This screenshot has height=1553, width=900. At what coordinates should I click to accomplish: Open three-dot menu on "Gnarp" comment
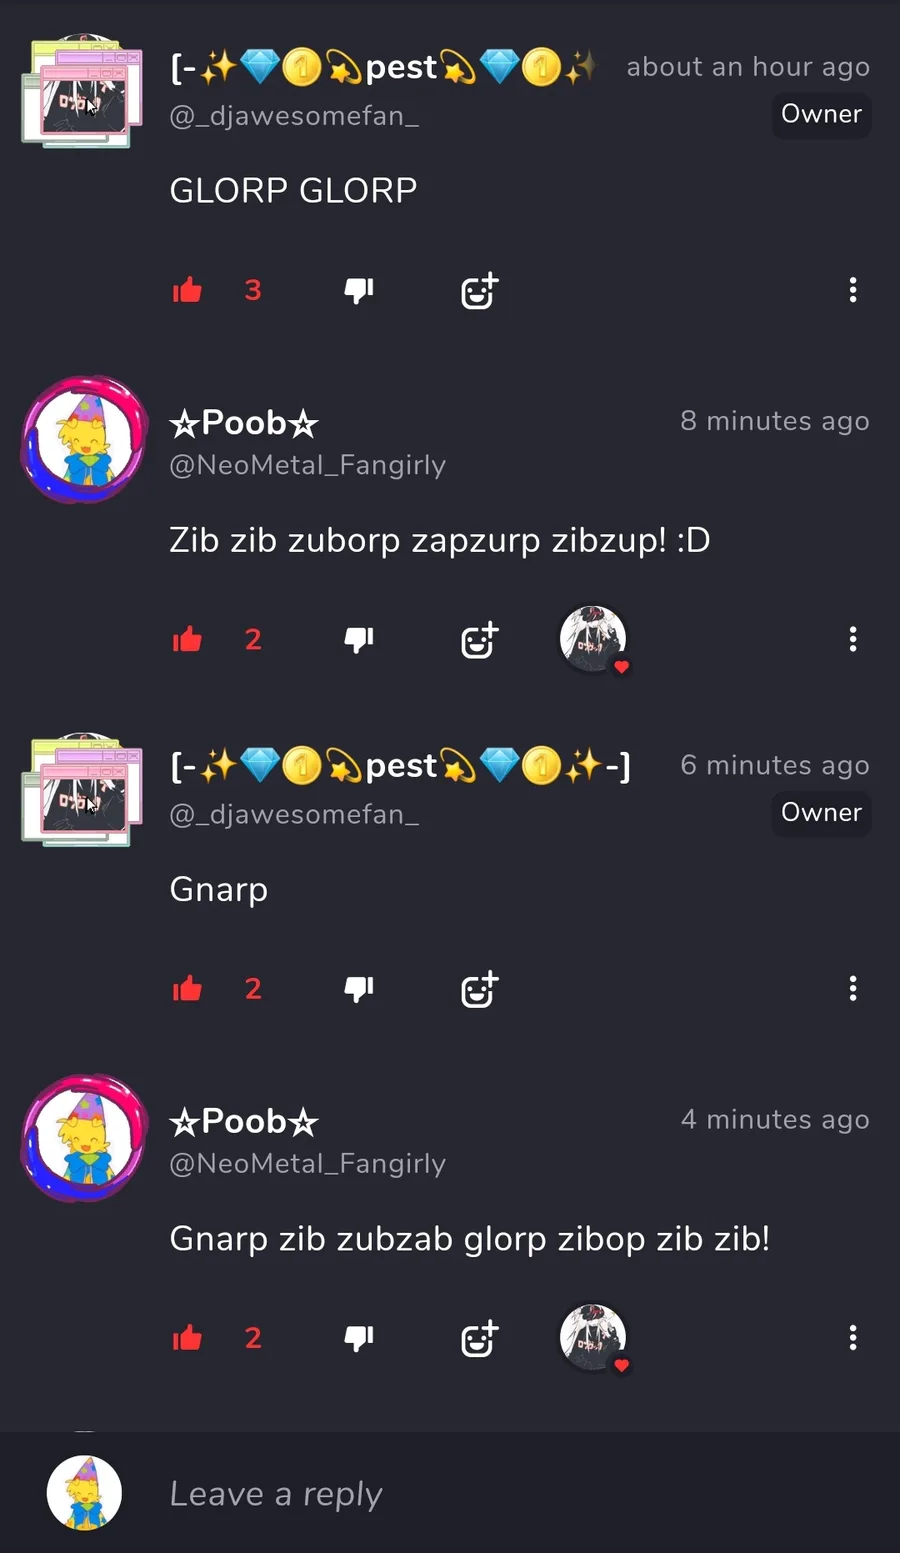tap(853, 988)
